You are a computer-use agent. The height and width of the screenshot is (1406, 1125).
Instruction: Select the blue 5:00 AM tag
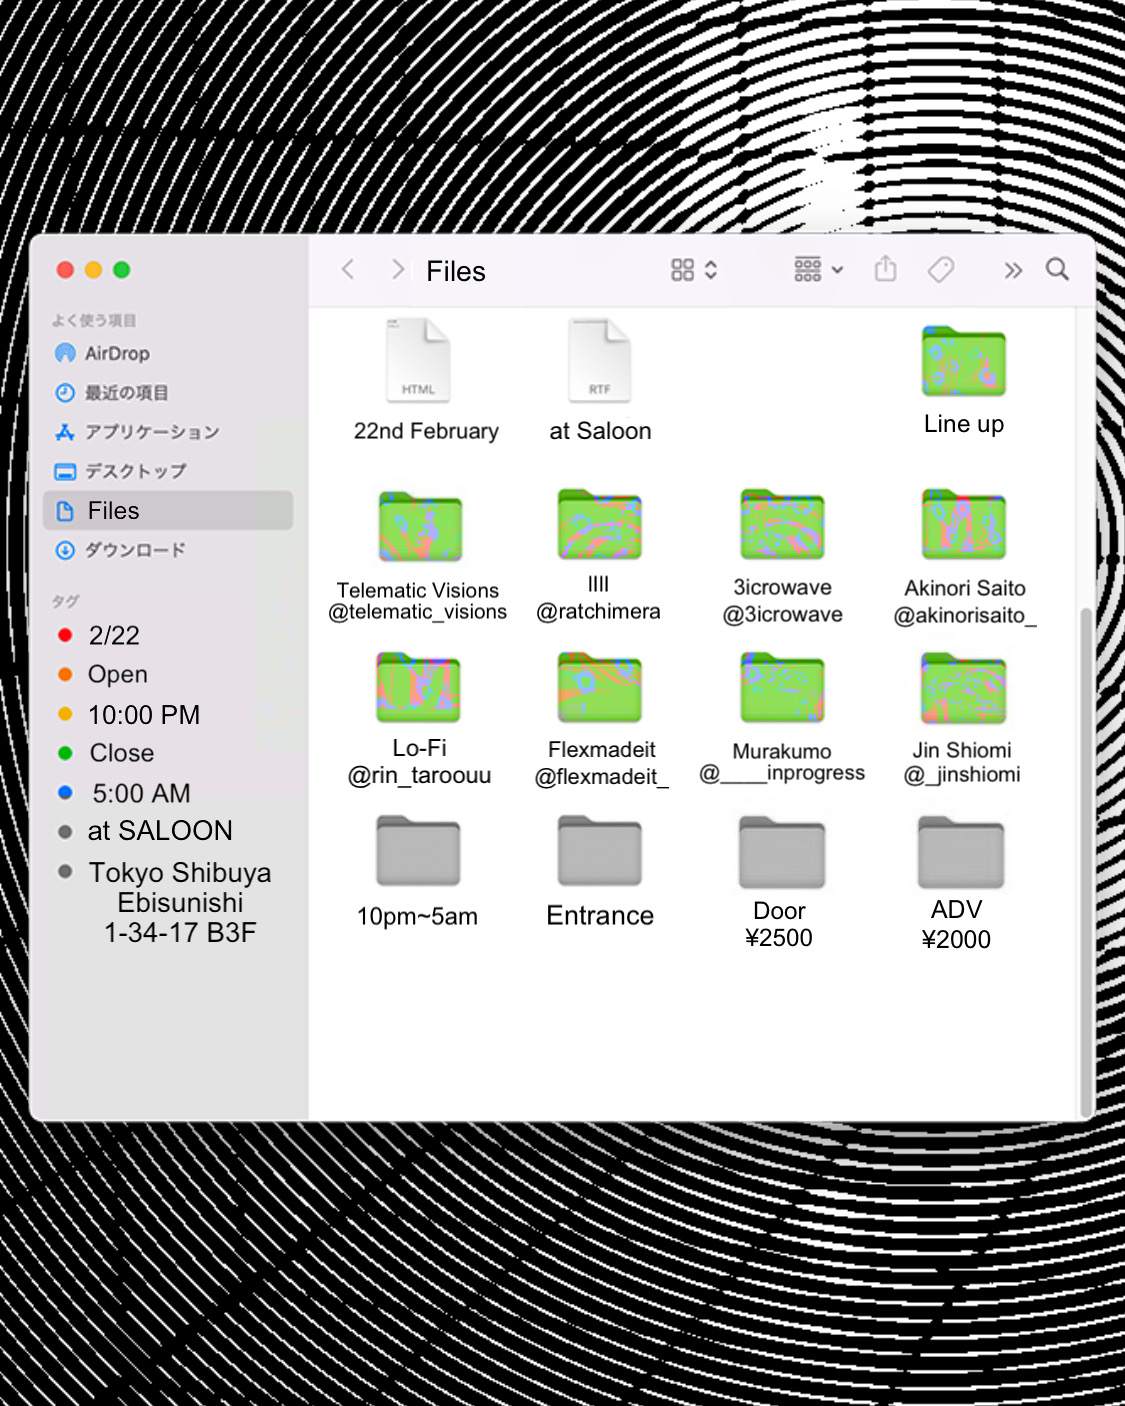pos(140,793)
